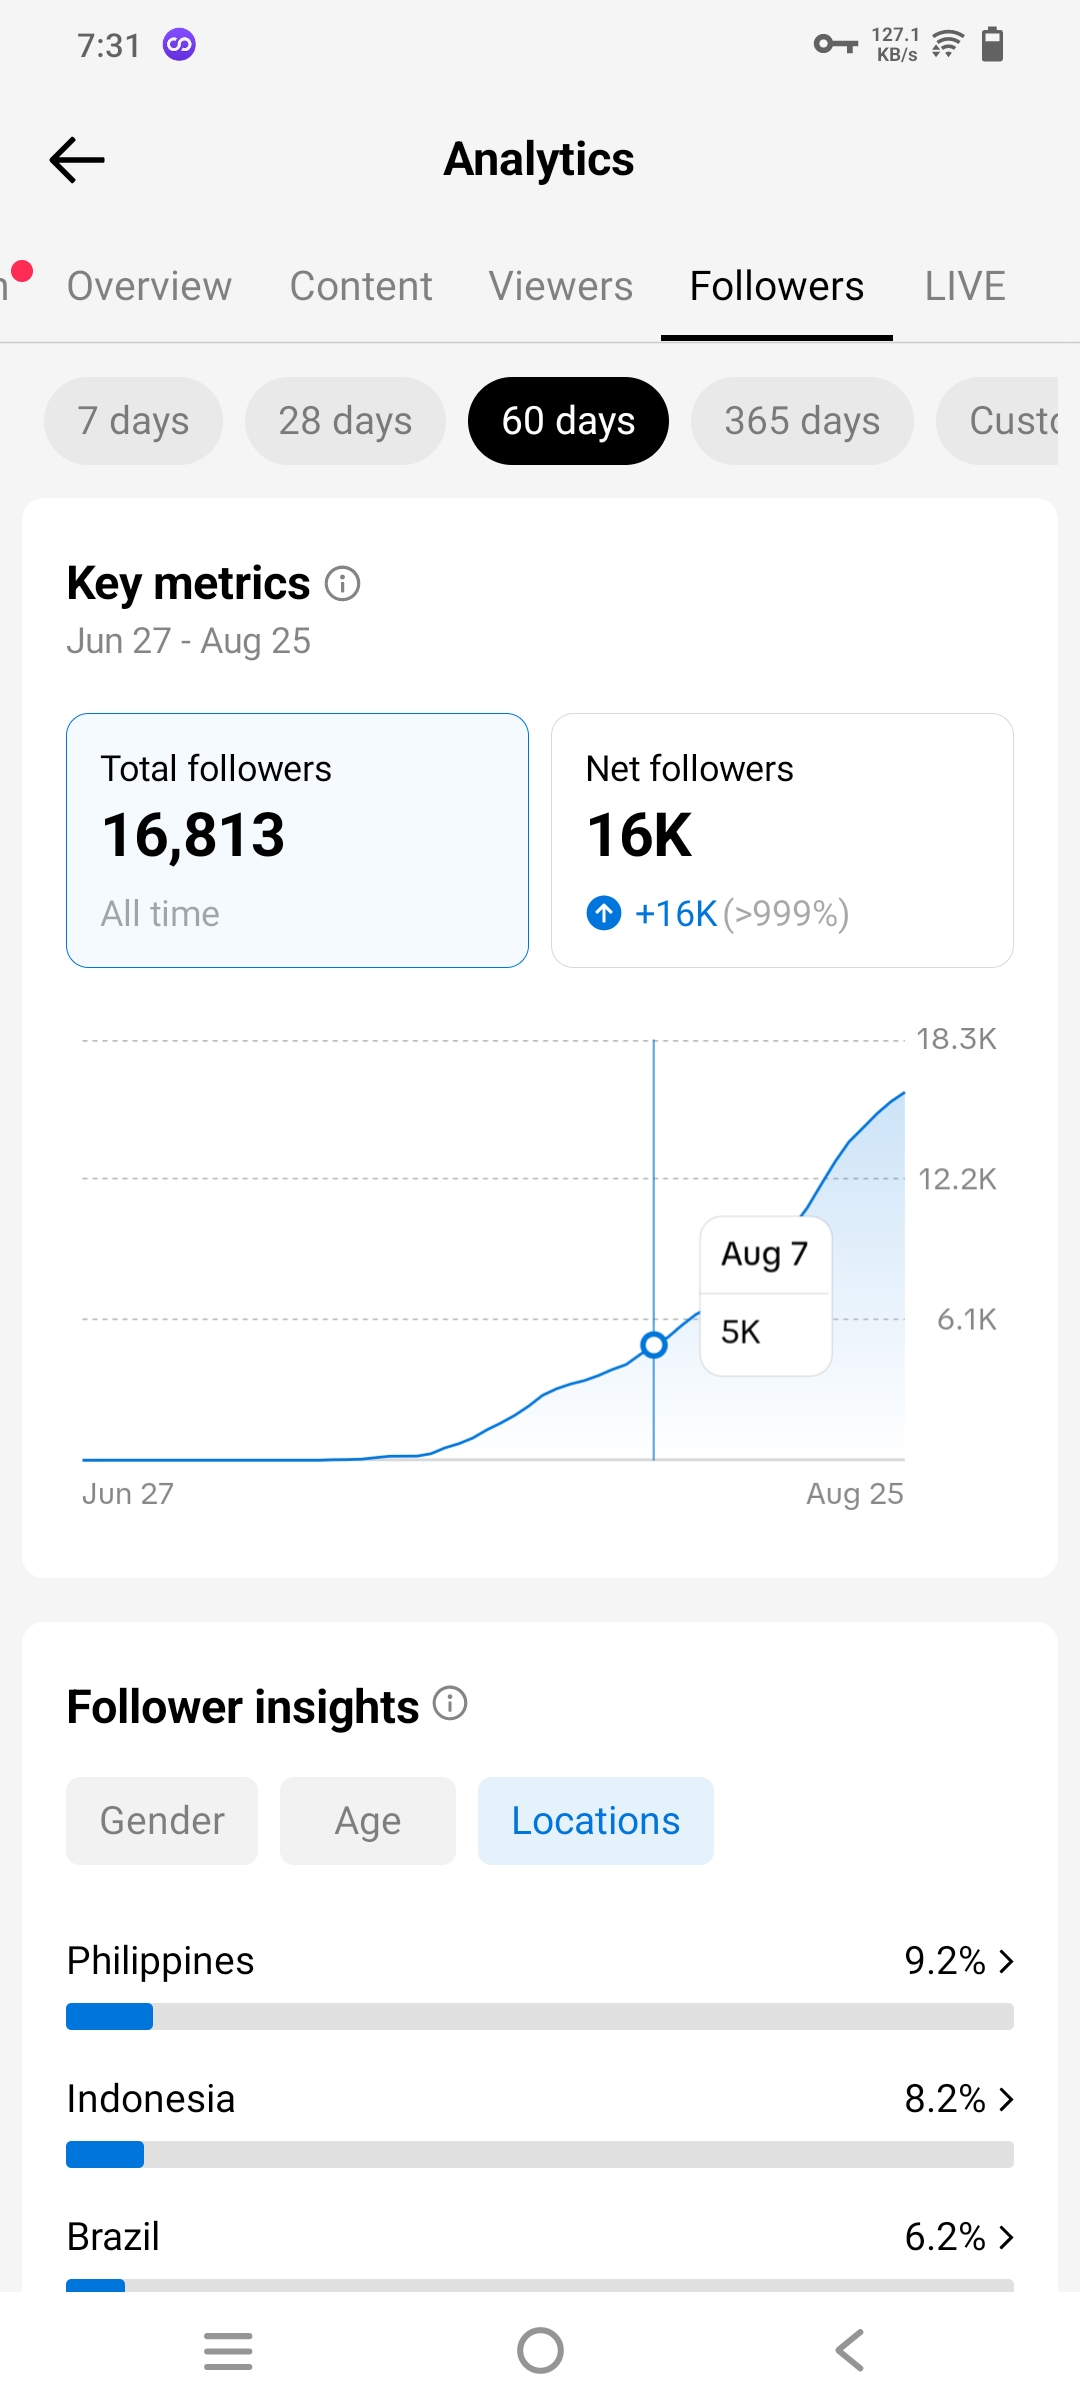
Task: Tap the back arrow in Analytics header
Action: 77,160
